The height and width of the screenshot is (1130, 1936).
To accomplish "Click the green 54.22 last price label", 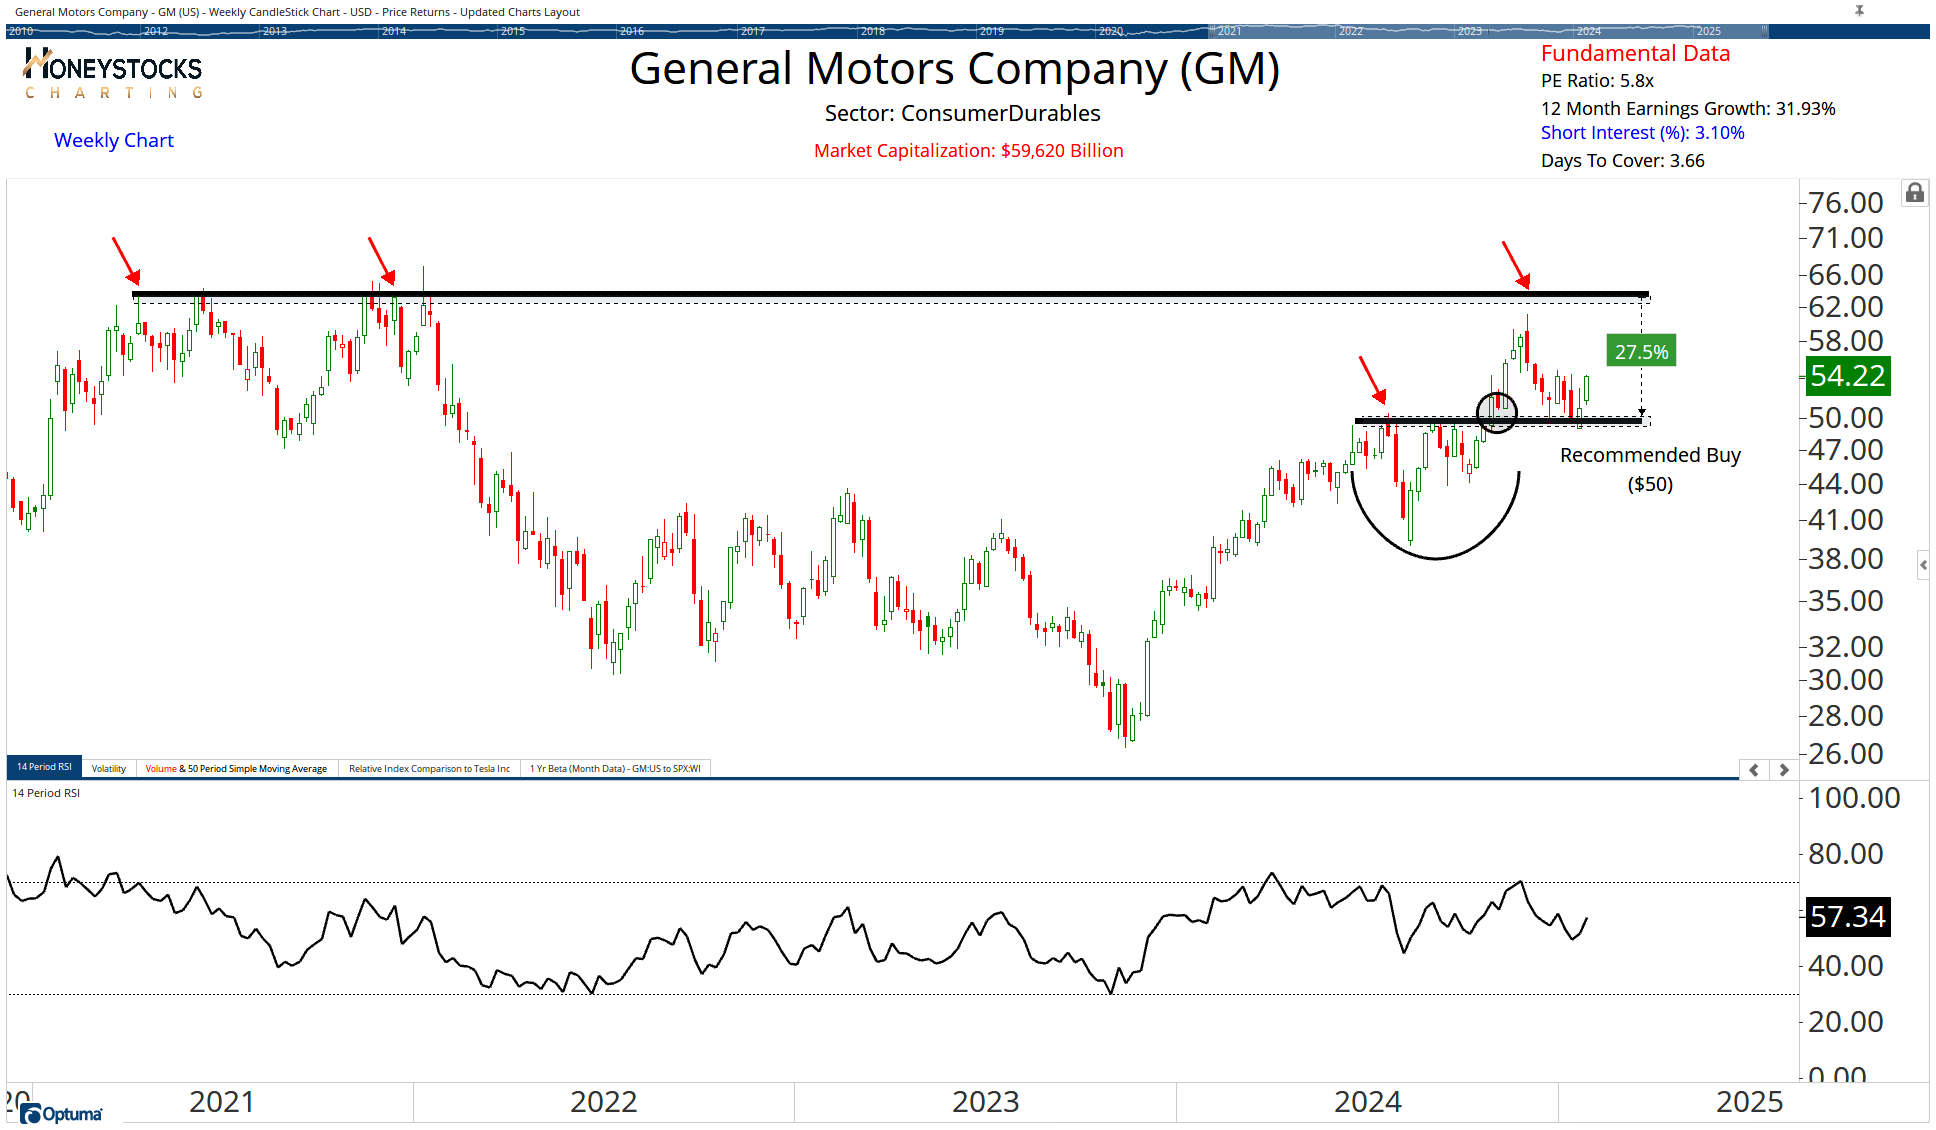I will tap(1847, 376).
